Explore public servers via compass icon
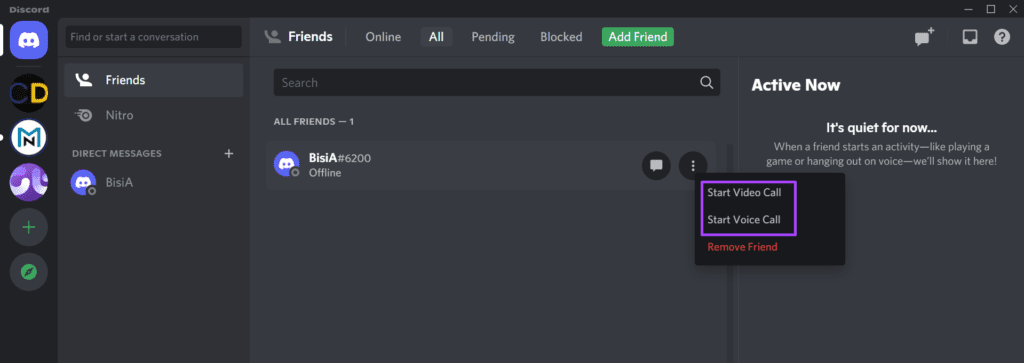This screenshot has width=1024, height=363. (29, 272)
